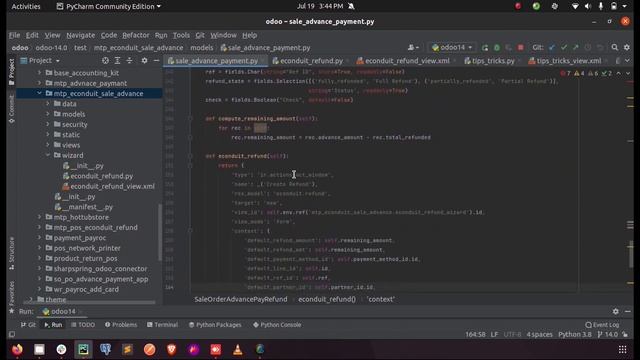
Task: Click the Git commit checkmark icon
Action: (x=564, y=48)
